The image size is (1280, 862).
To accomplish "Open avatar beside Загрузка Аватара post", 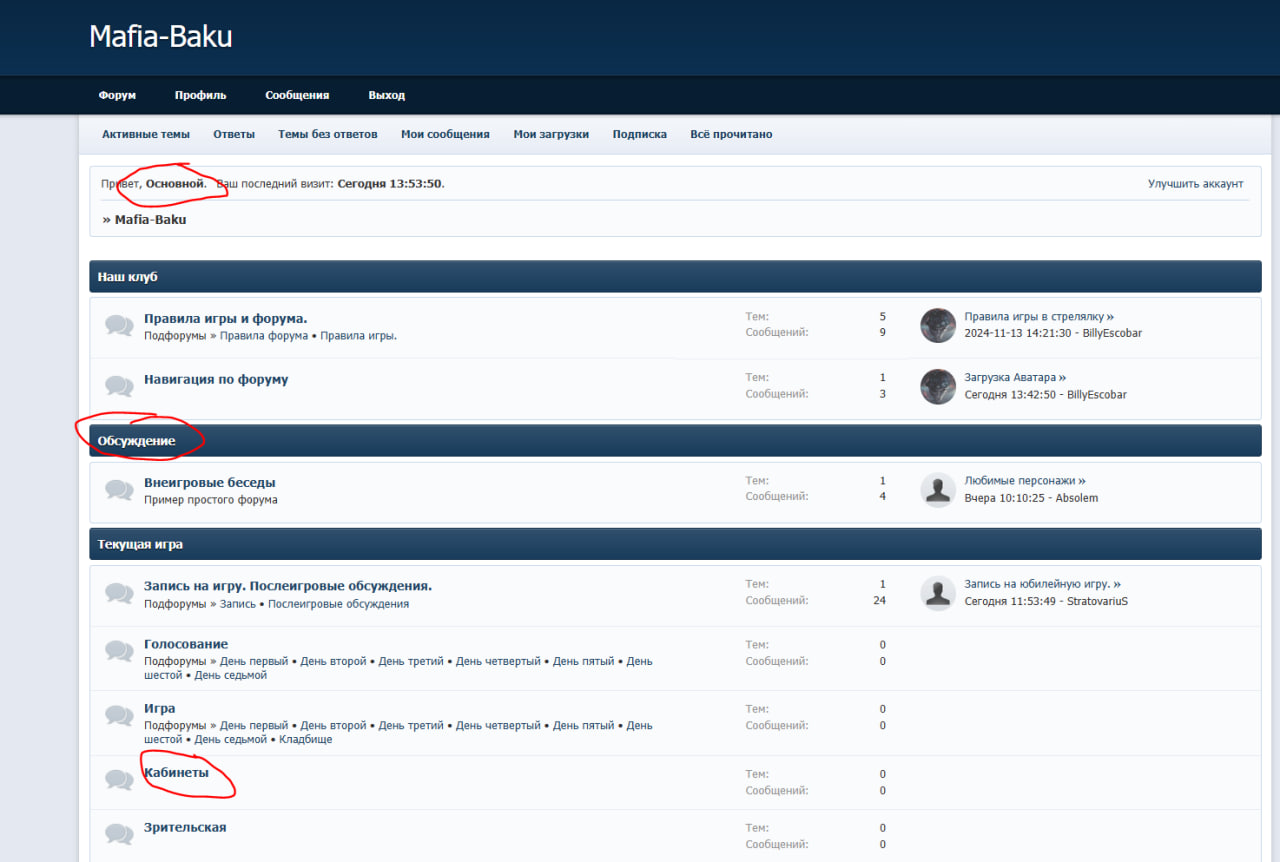I will (x=938, y=386).
